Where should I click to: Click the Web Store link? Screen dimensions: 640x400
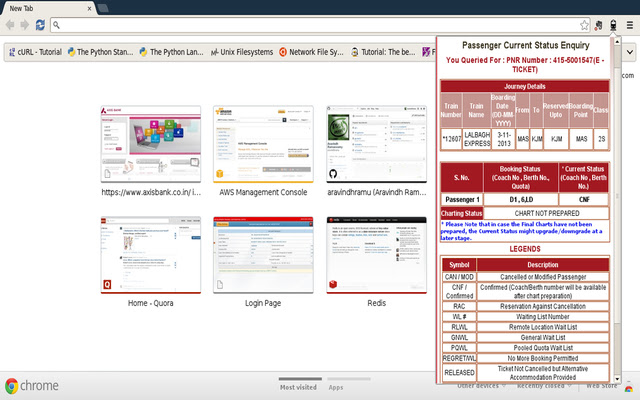(602, 386)
